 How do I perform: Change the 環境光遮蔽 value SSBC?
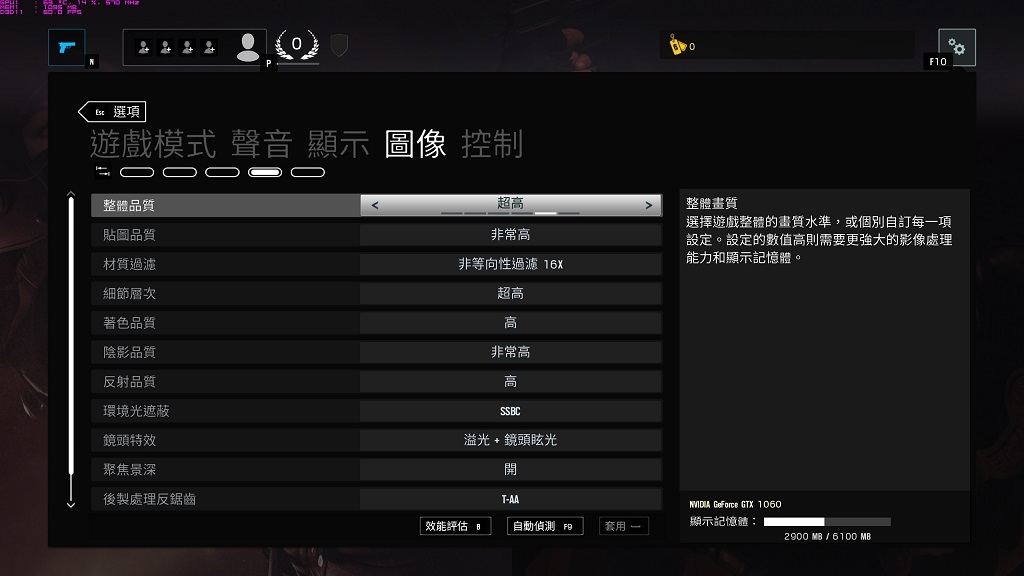pos(511,411)
